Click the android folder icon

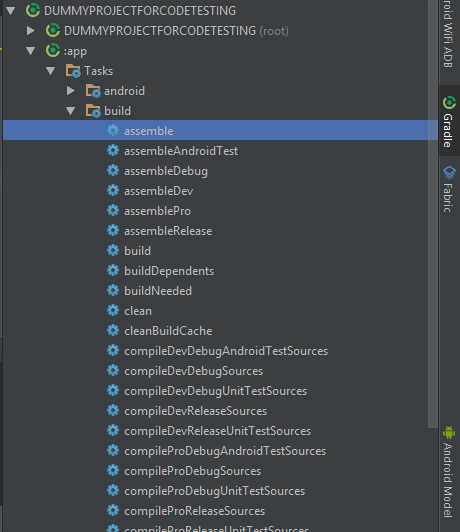[x=93, y=91]
